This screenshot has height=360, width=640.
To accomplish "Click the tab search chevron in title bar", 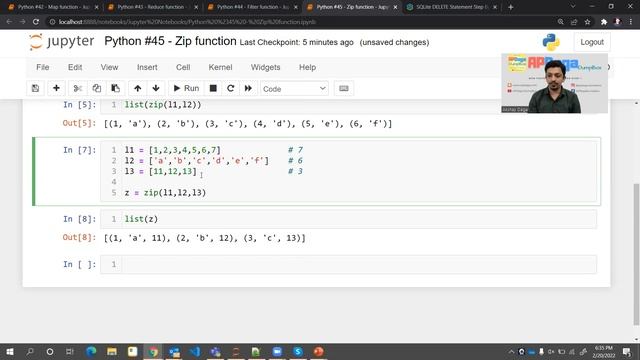I will (573, 7).
